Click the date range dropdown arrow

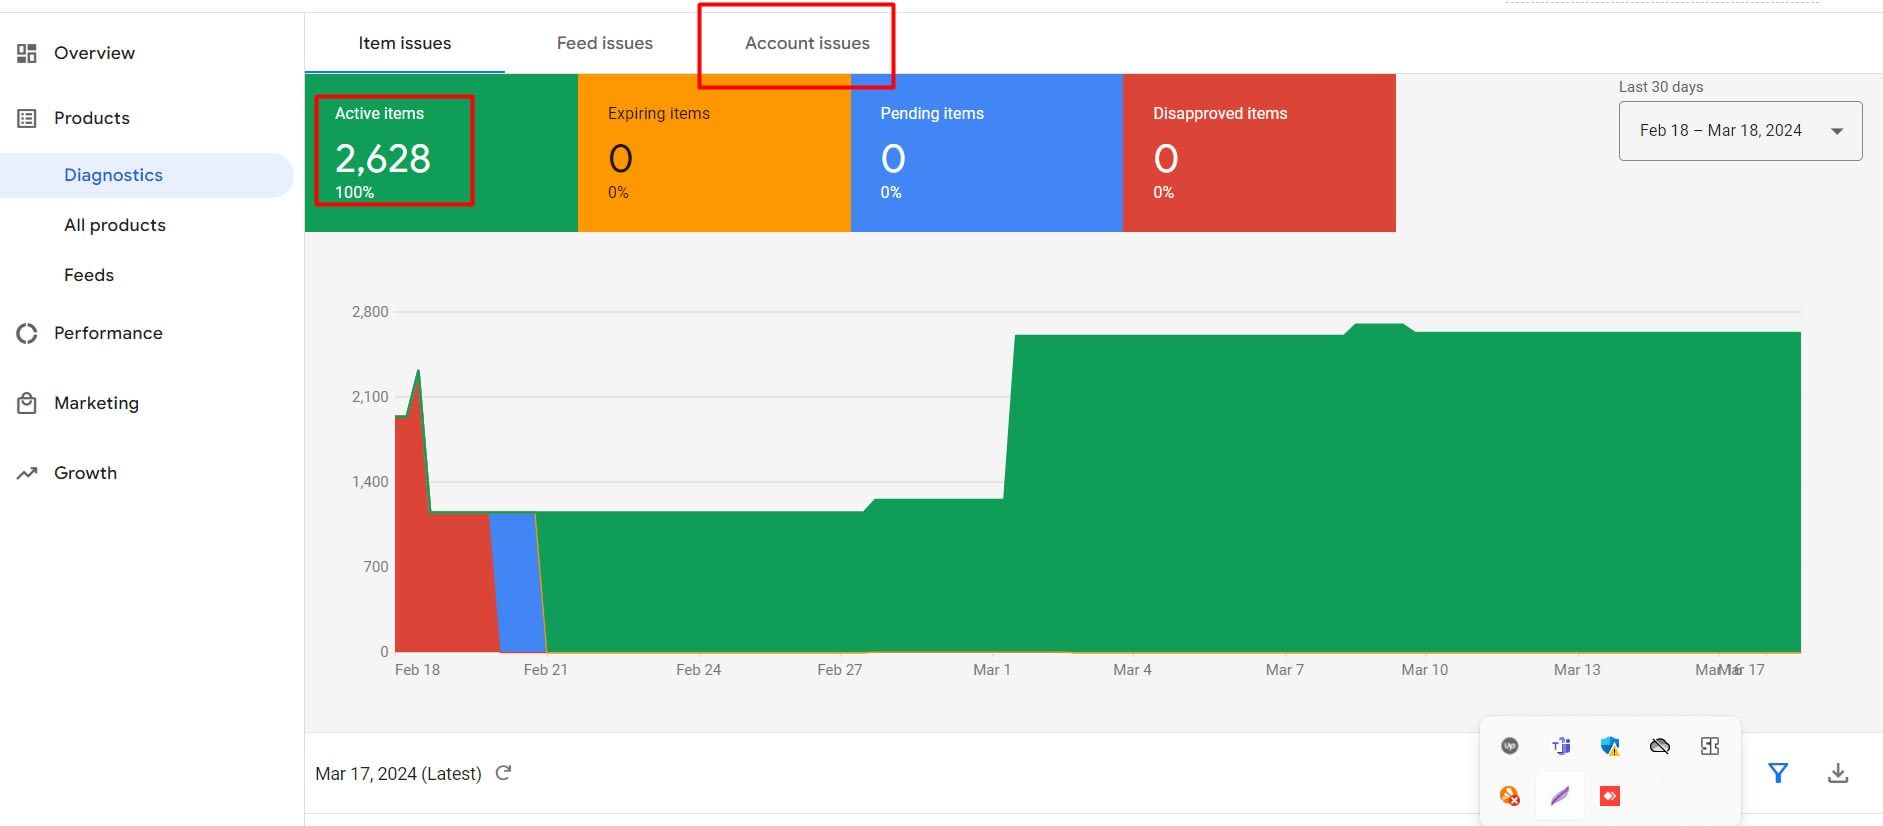[x=1837, y=131]
